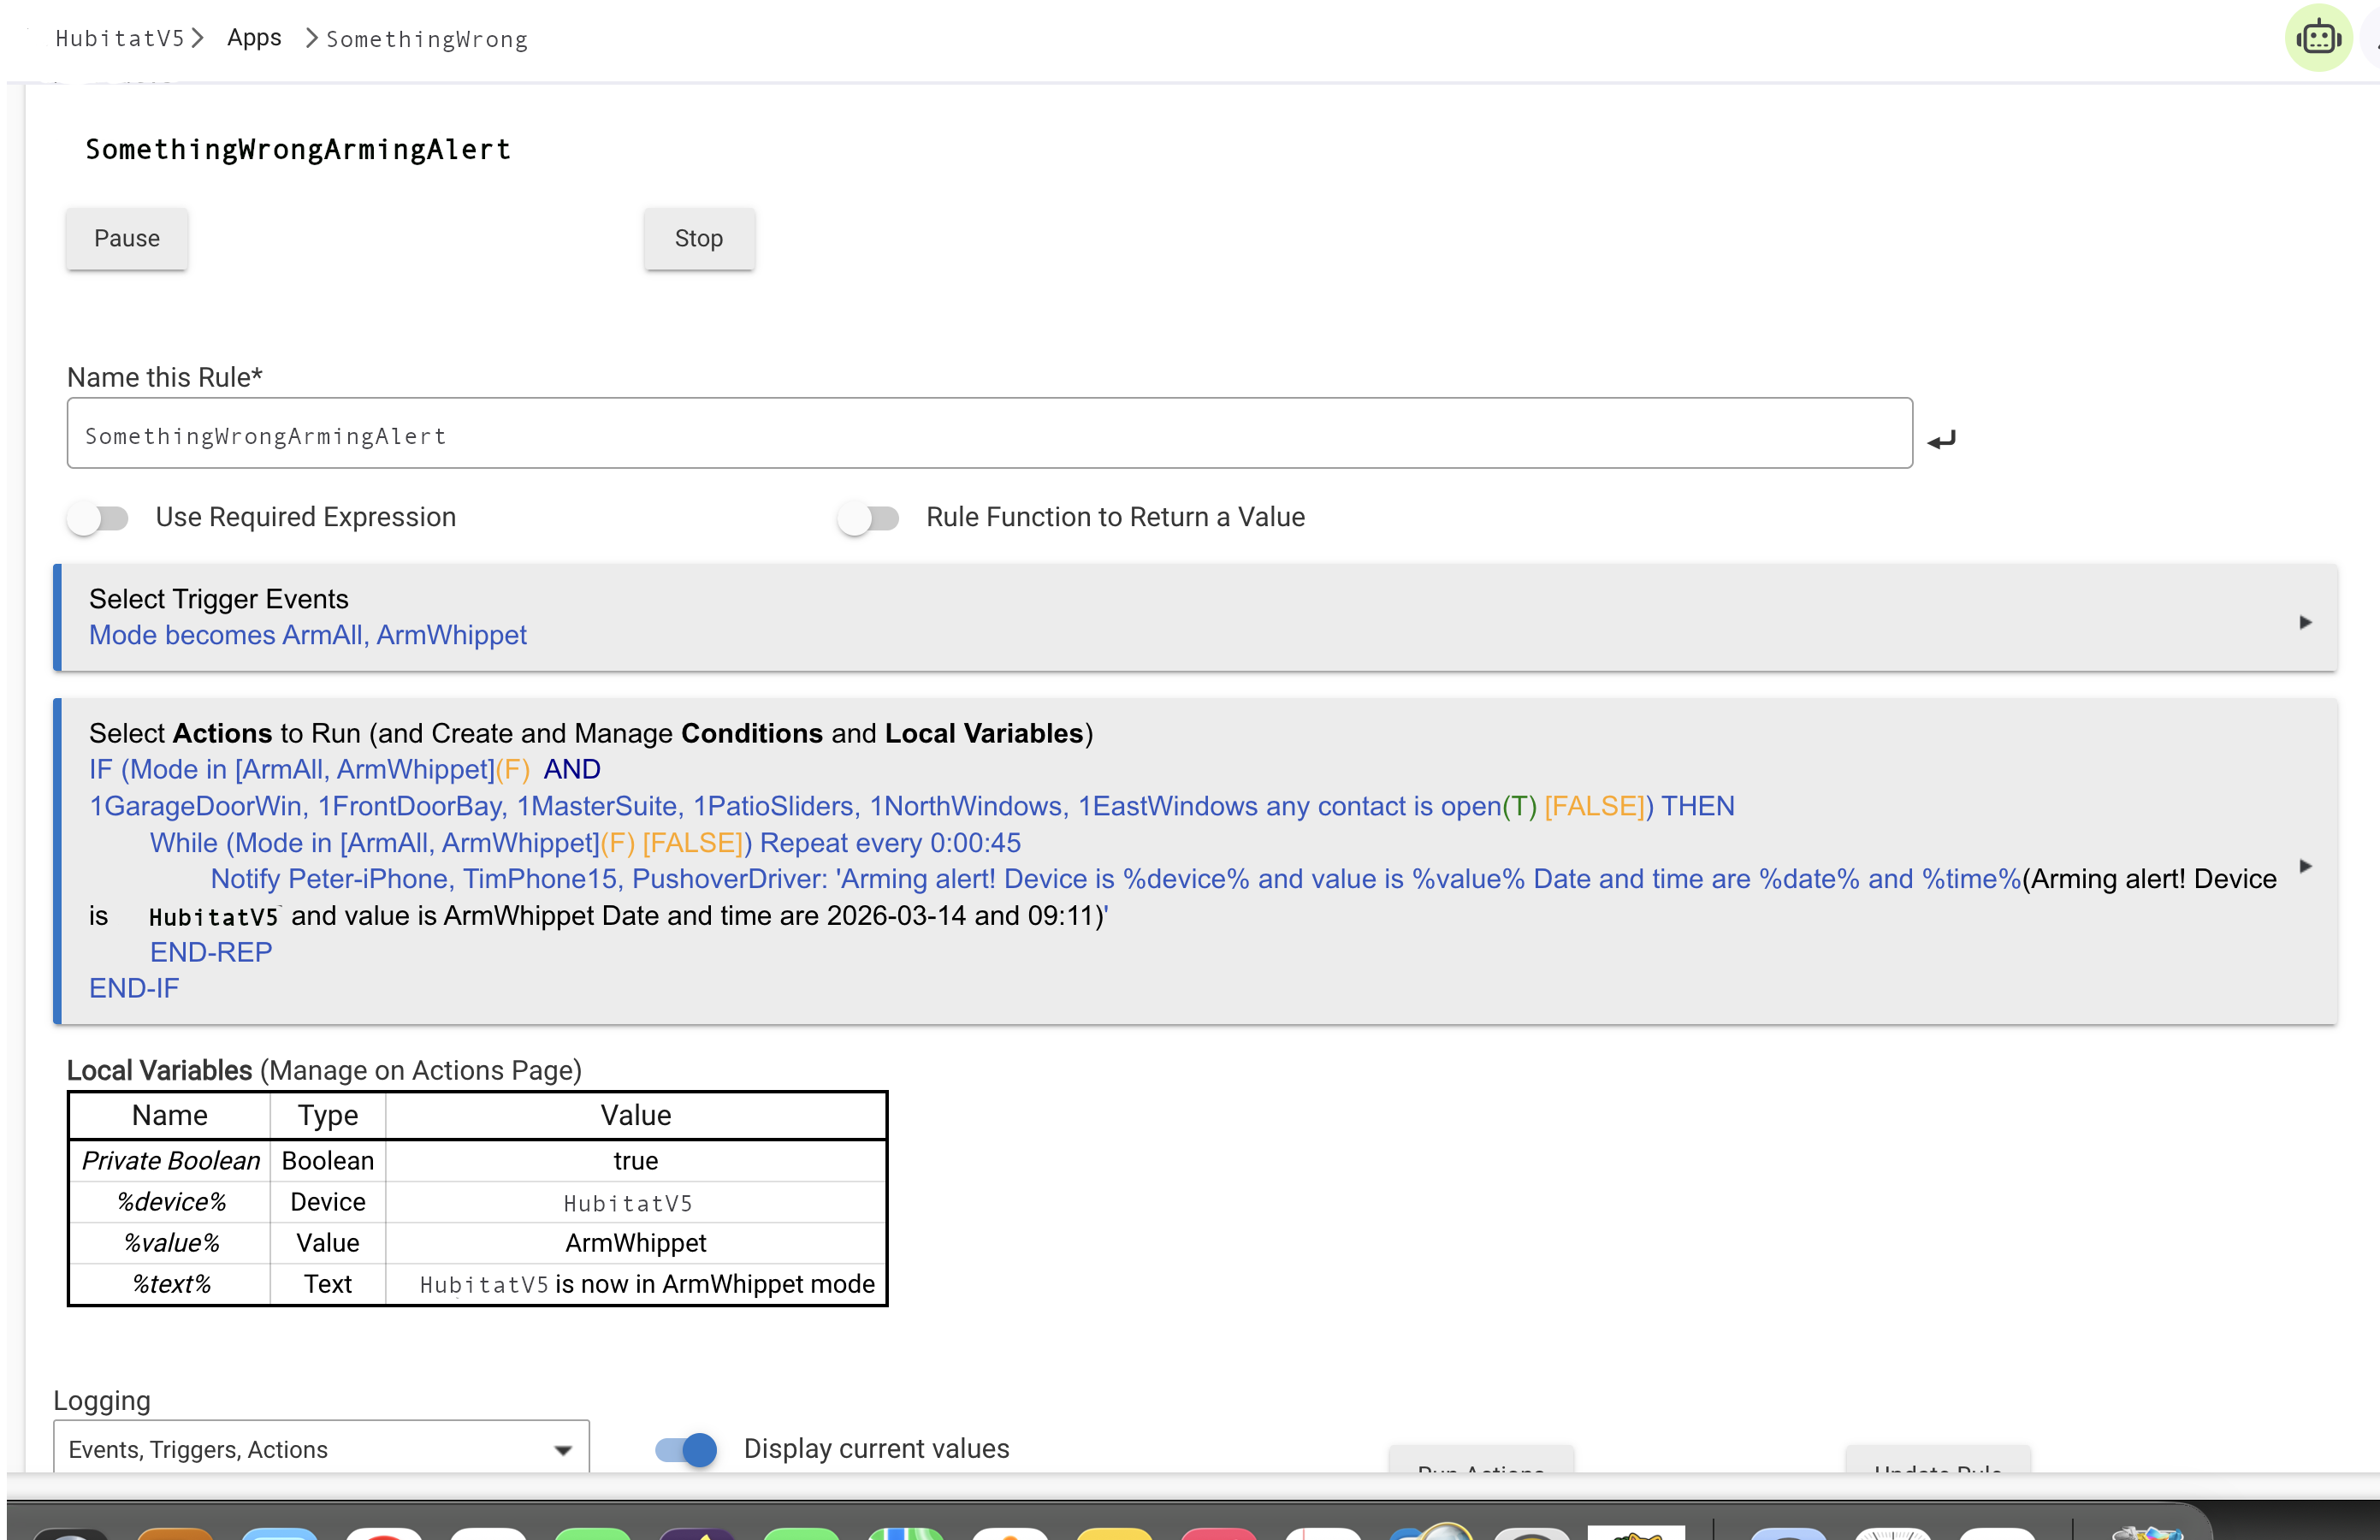
Task: Click the While Repeat every 0:00:45 line
Action: [584, 842]
